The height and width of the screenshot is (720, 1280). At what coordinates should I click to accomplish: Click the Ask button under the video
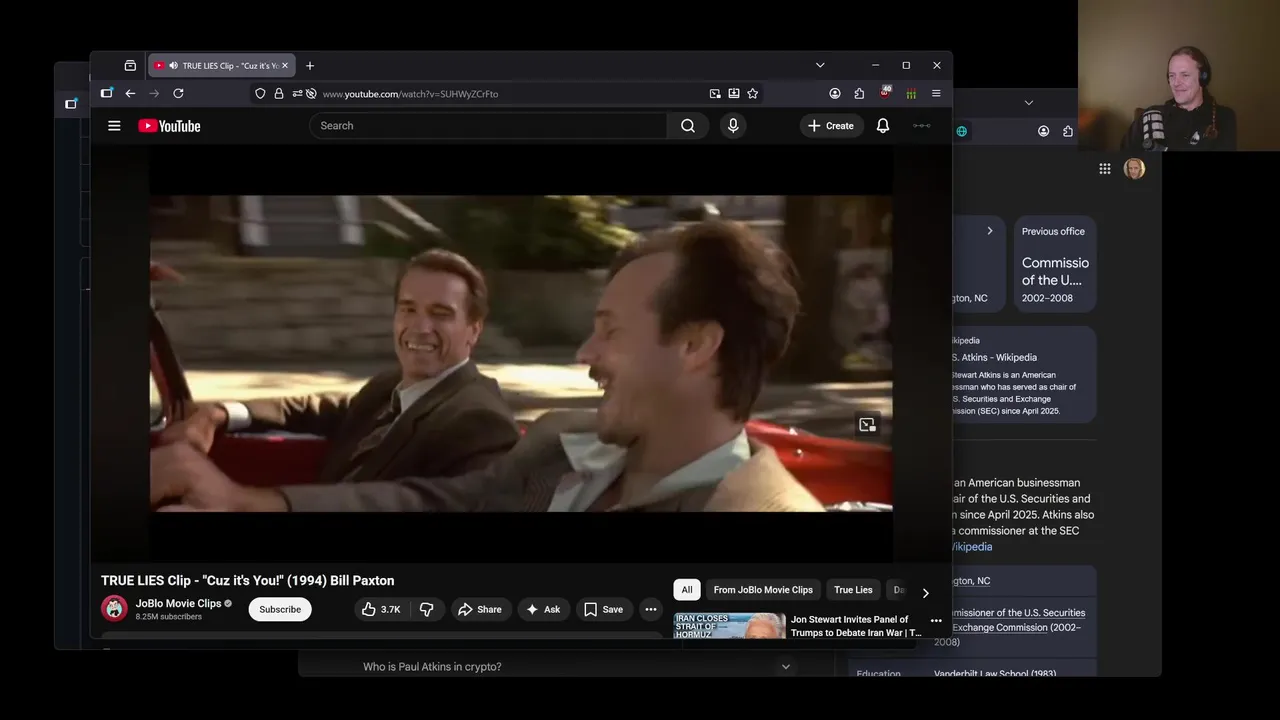point(543,609)
